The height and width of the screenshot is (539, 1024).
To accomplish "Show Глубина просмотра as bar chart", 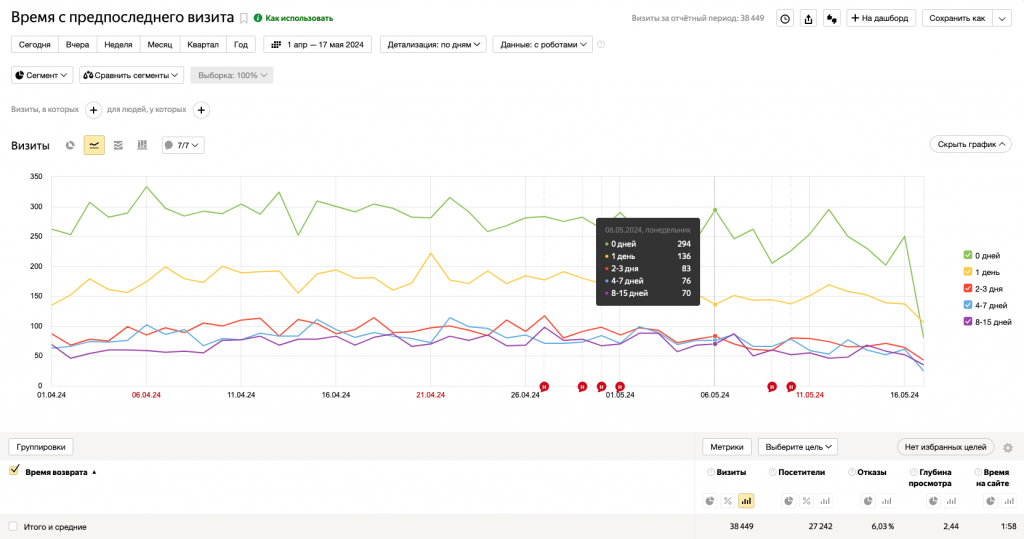I will [952, 501].
